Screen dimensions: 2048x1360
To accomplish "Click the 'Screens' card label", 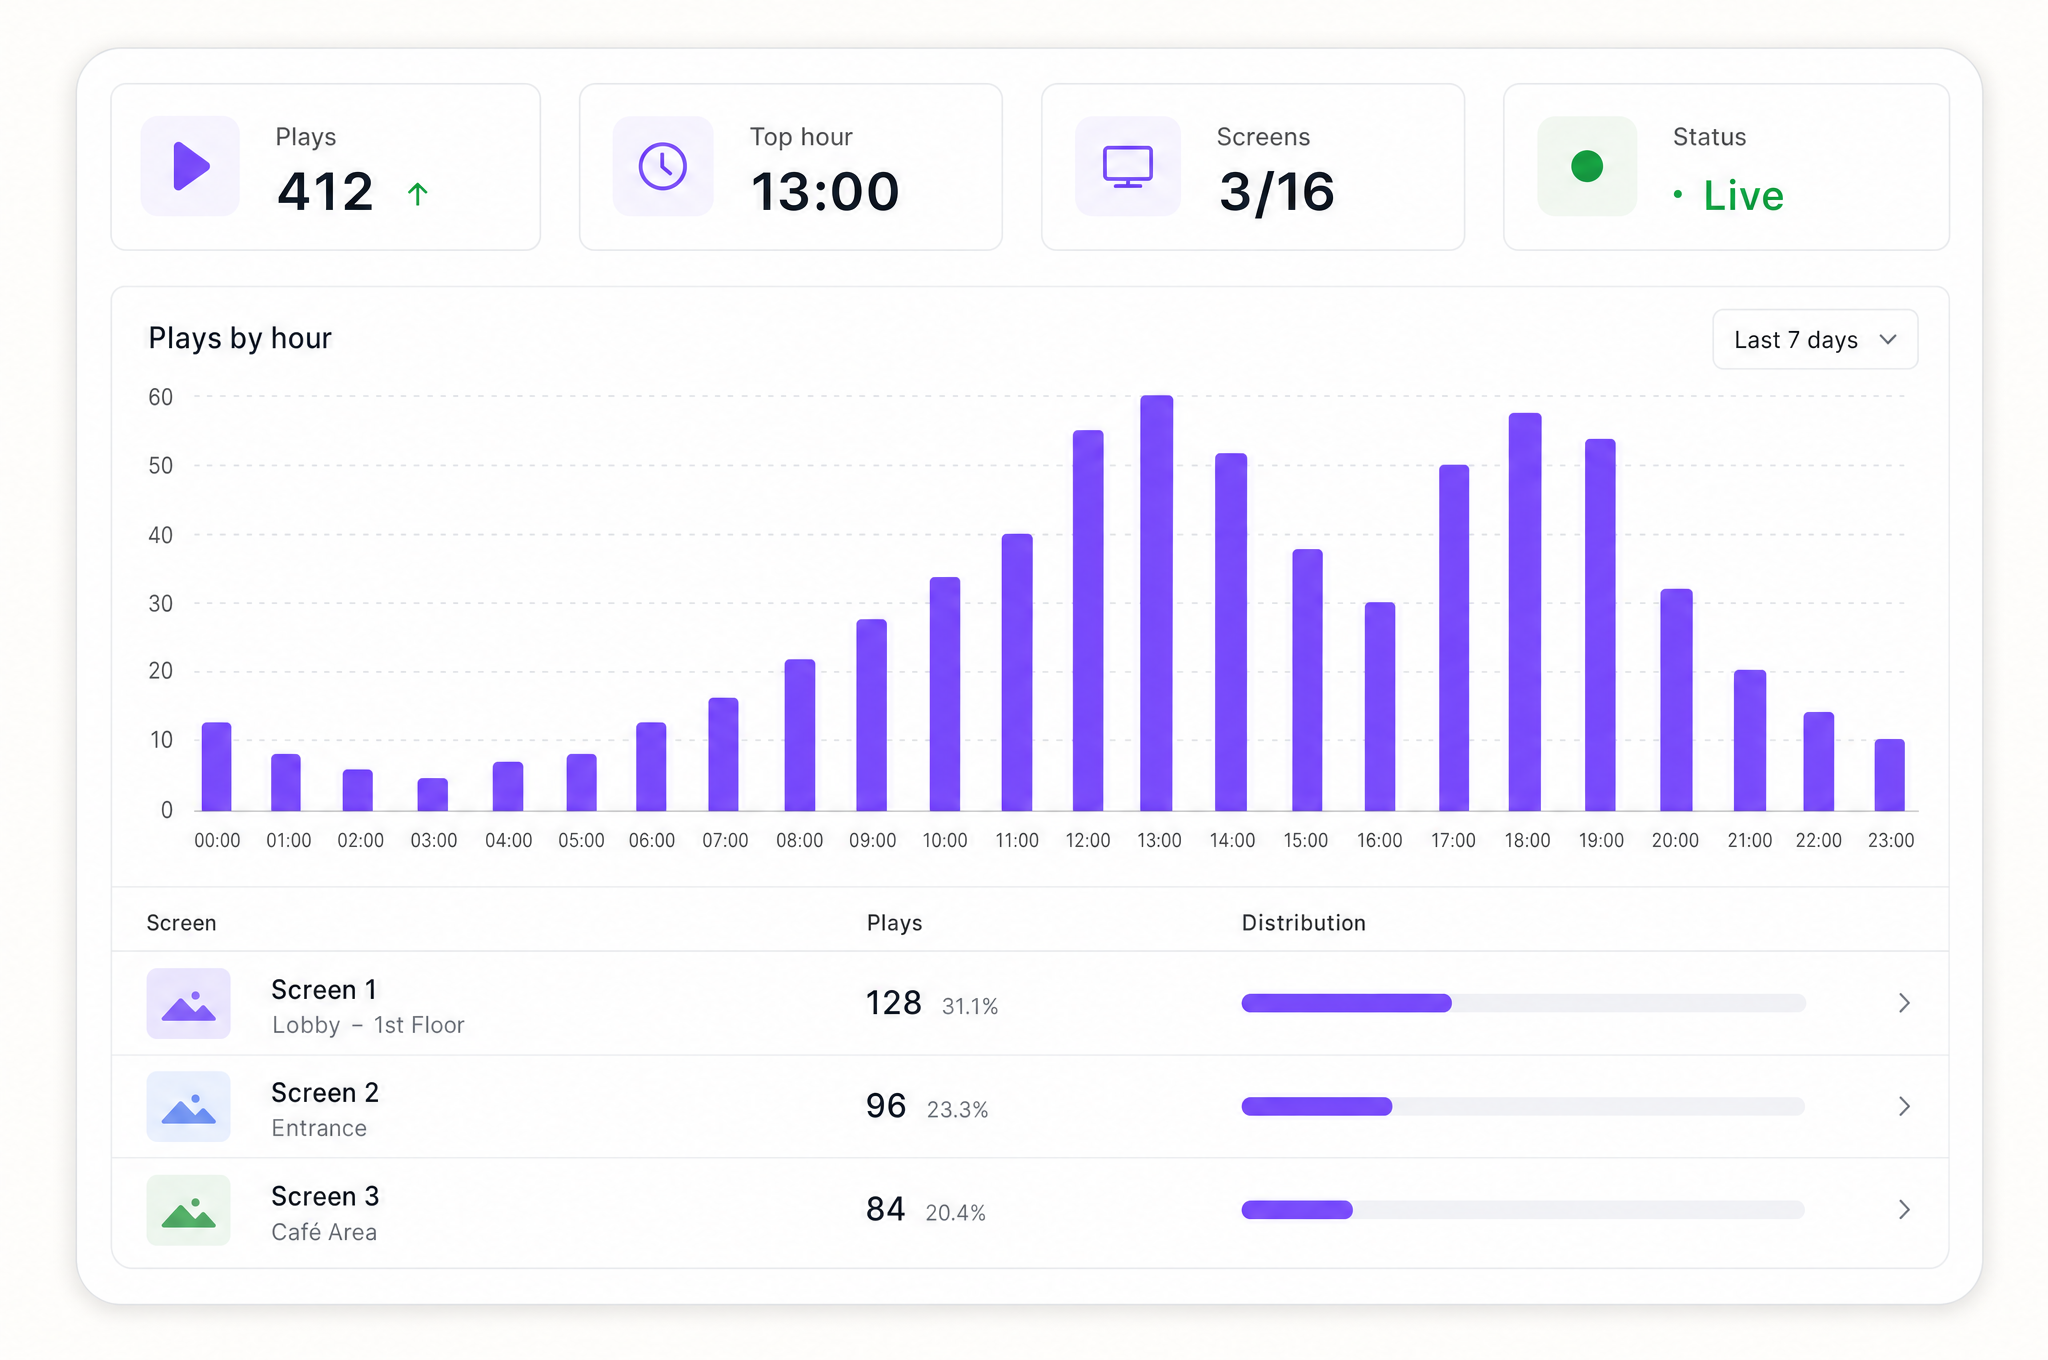I will 1263,137.
